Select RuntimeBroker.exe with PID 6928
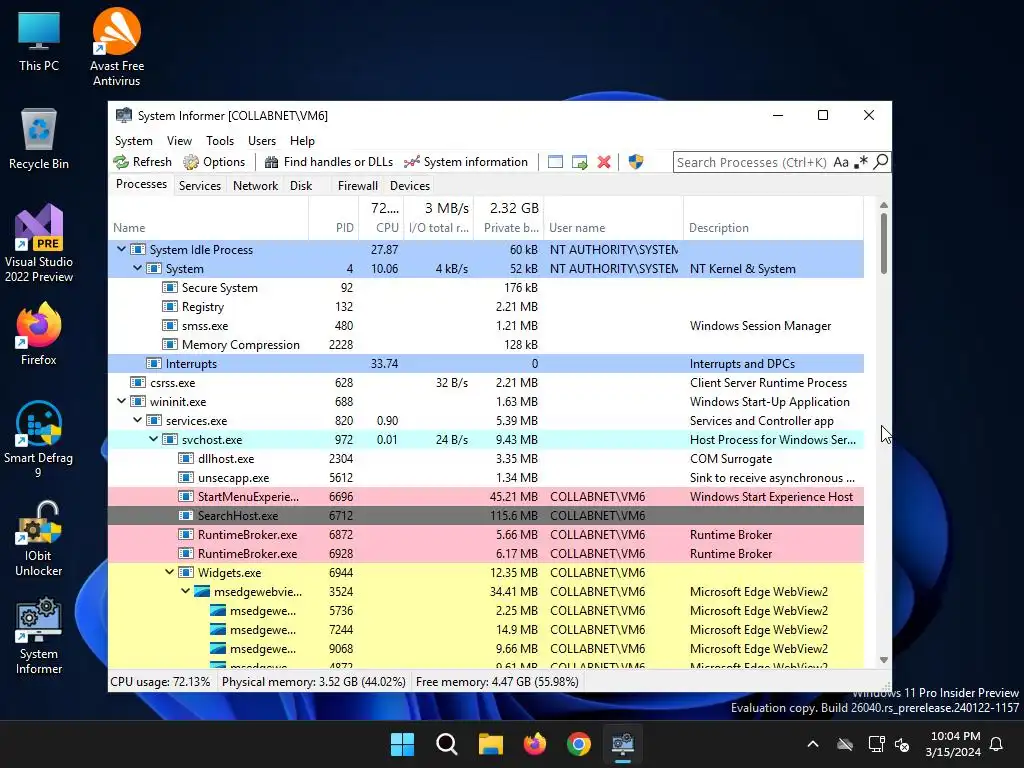 (486, 553)
